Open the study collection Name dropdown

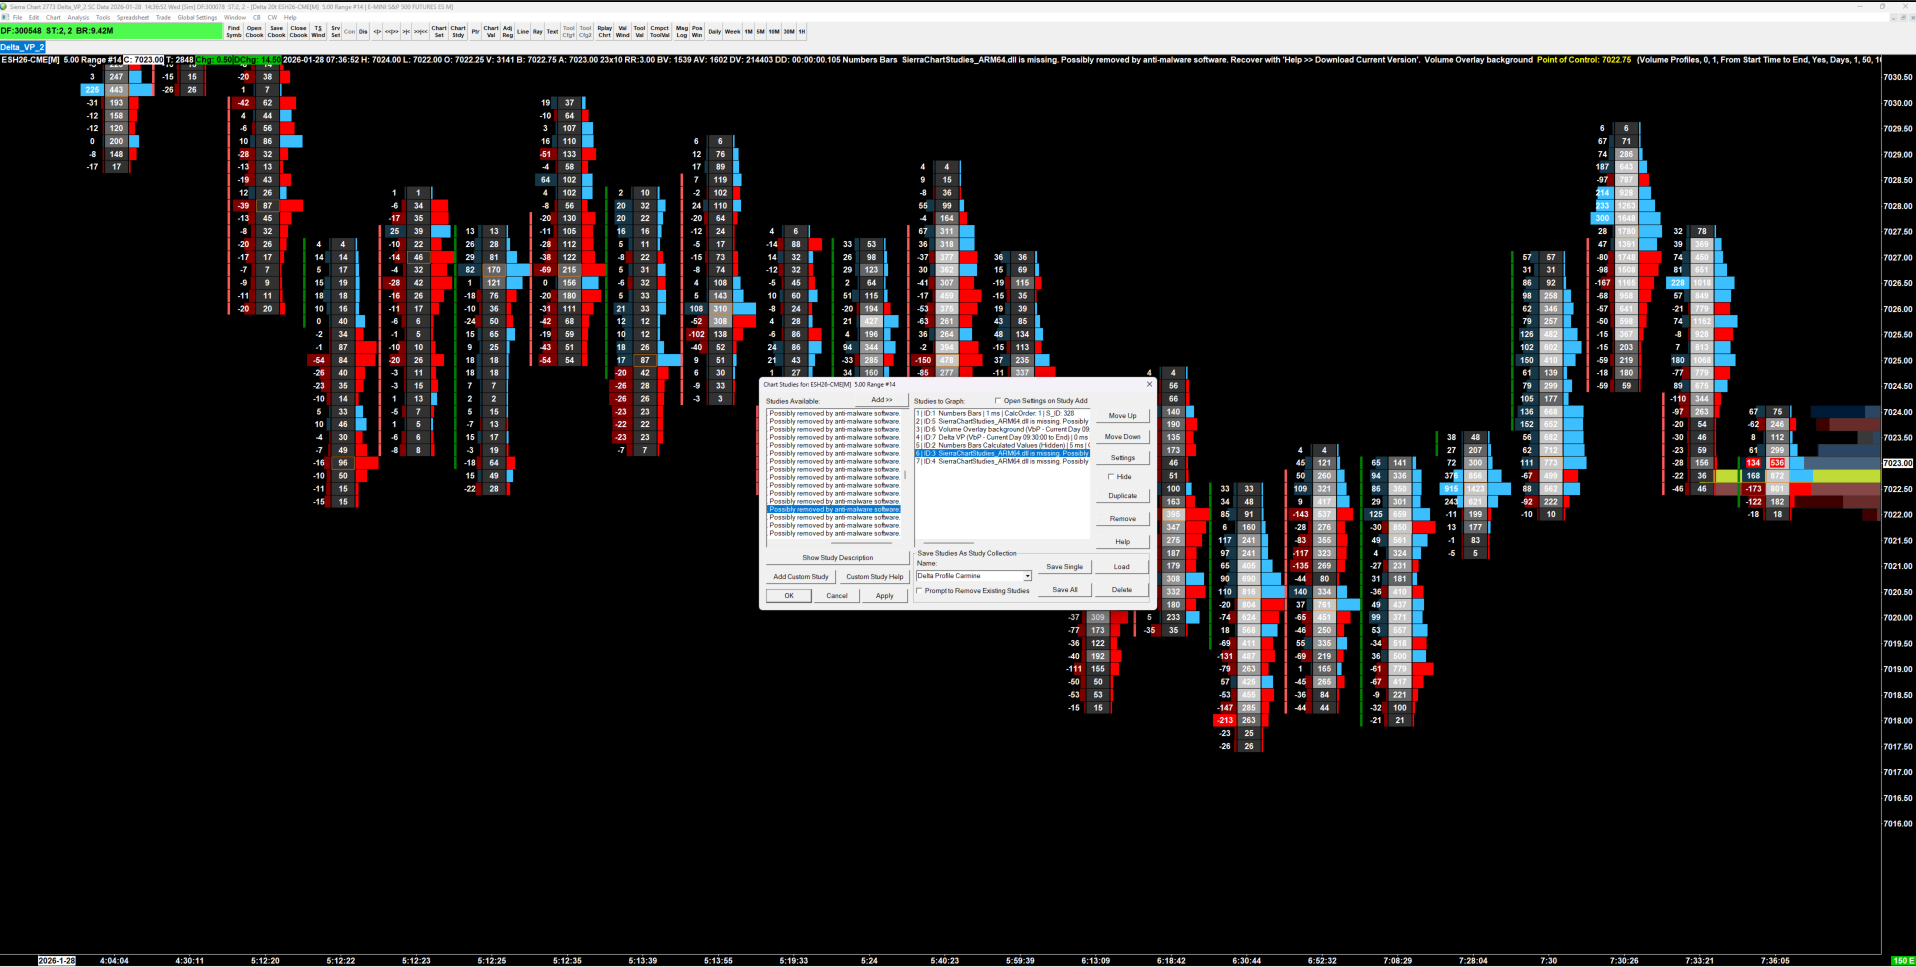pos(1026,576)
